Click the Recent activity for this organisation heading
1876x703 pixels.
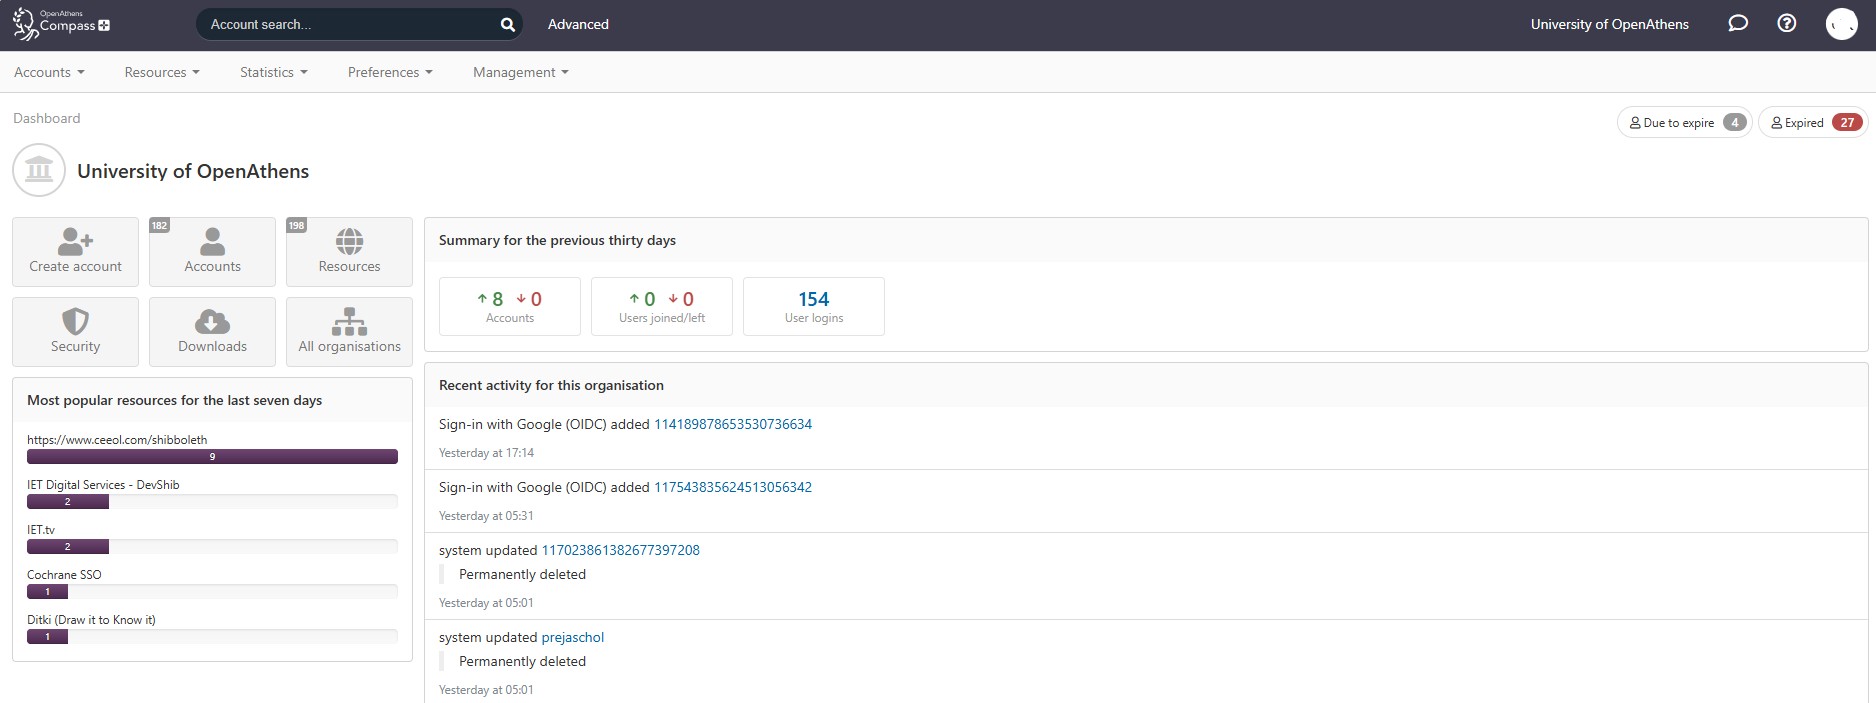(x=551, y=385)
